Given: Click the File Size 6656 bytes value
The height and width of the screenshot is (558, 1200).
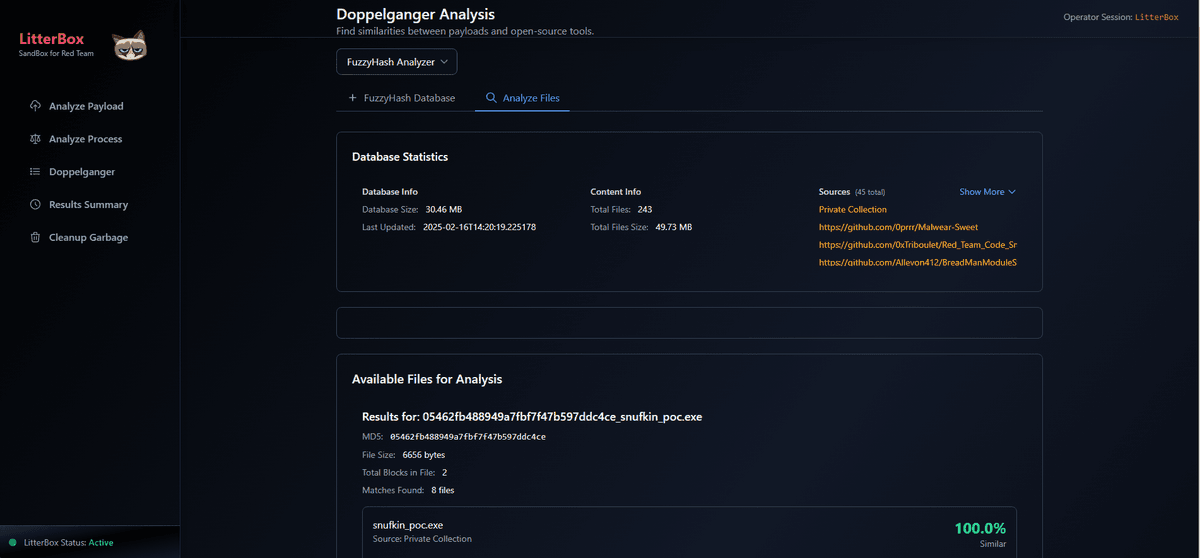Looking at the screenshot, I should click(423, 455).
